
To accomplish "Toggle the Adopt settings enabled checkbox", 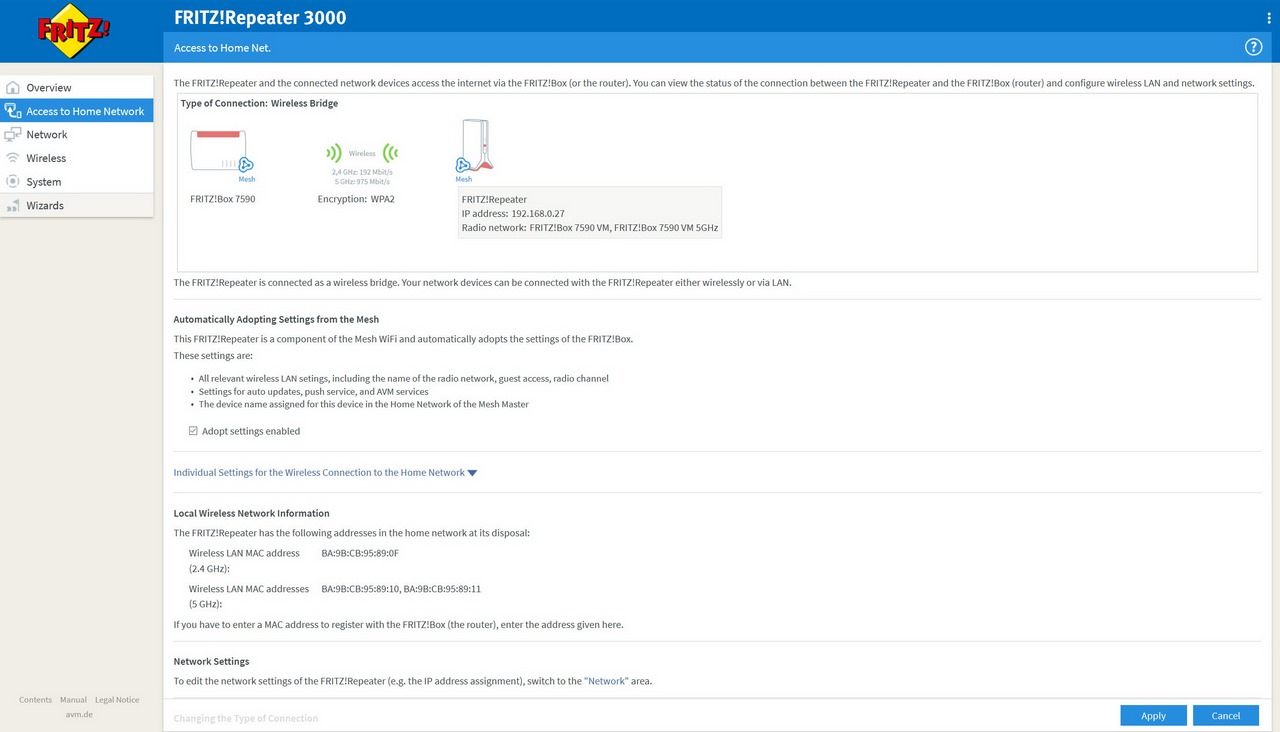I will pos(193,431).
